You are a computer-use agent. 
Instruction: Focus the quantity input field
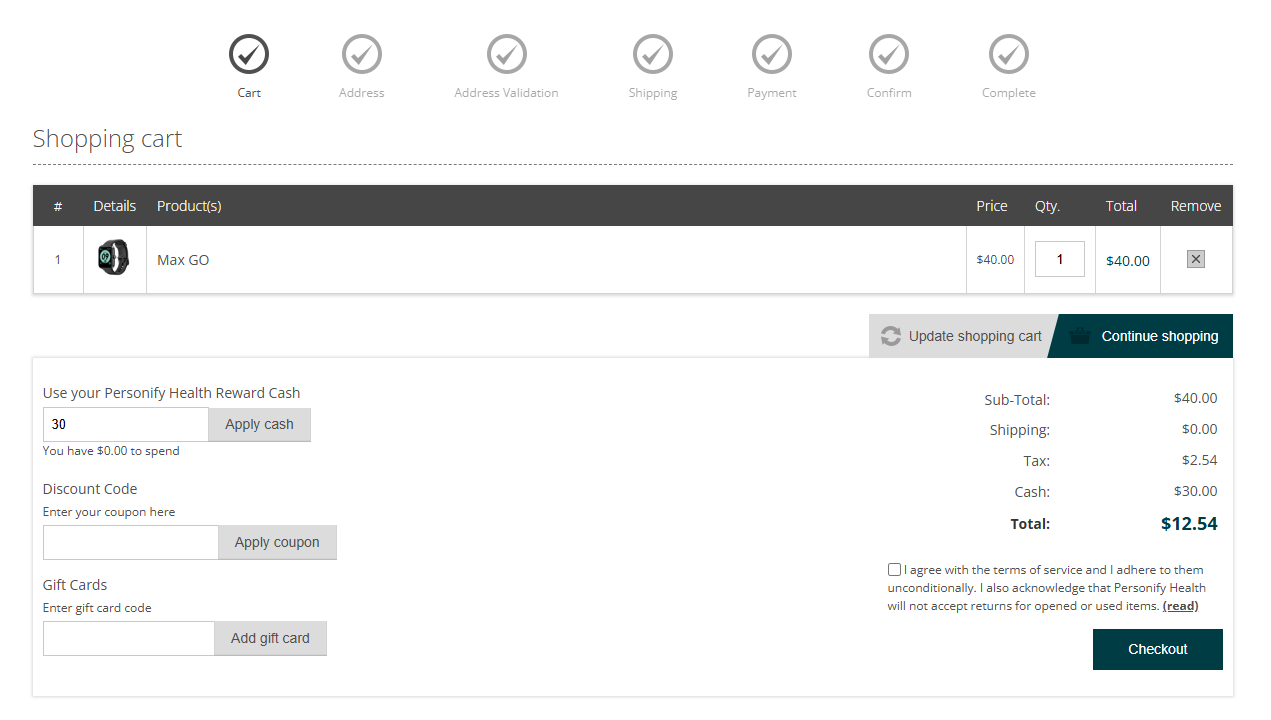click(x=1059, y=260)
